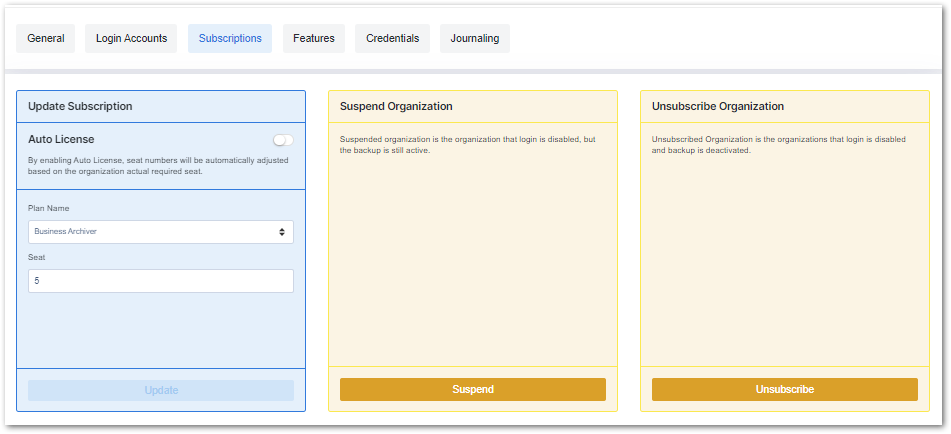Select the Suspend Organization panel heading
Viewport: 951px width, 434px height.
(396, 106)
